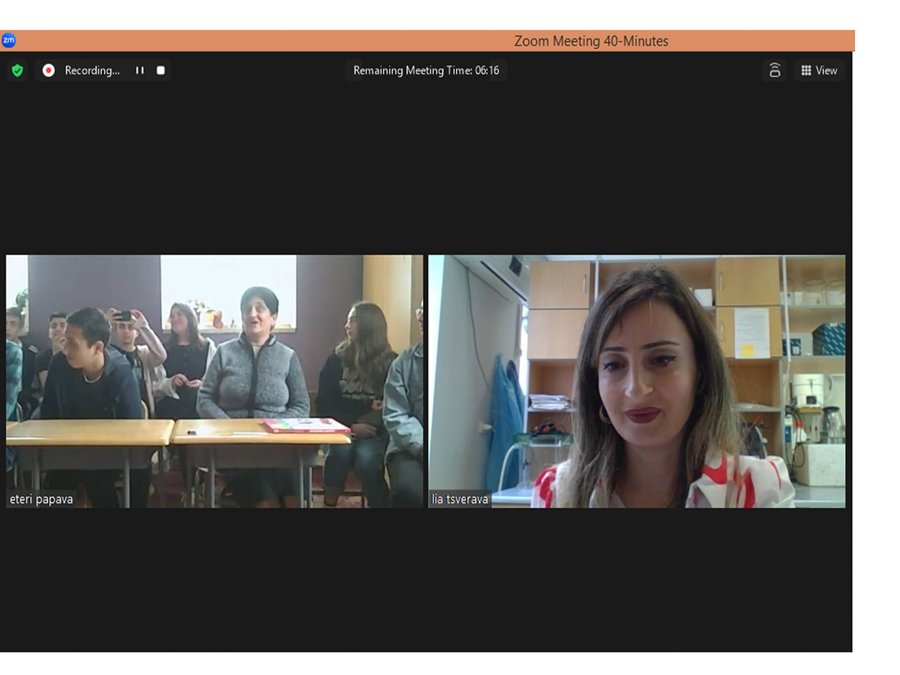Select the eteri papava video tile

tap(214, 380)
